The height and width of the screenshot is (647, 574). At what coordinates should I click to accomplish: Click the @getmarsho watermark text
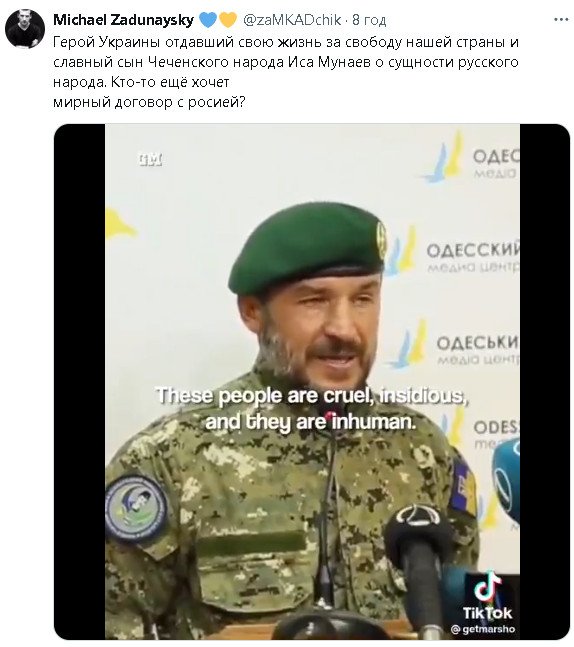pos(483,629)
